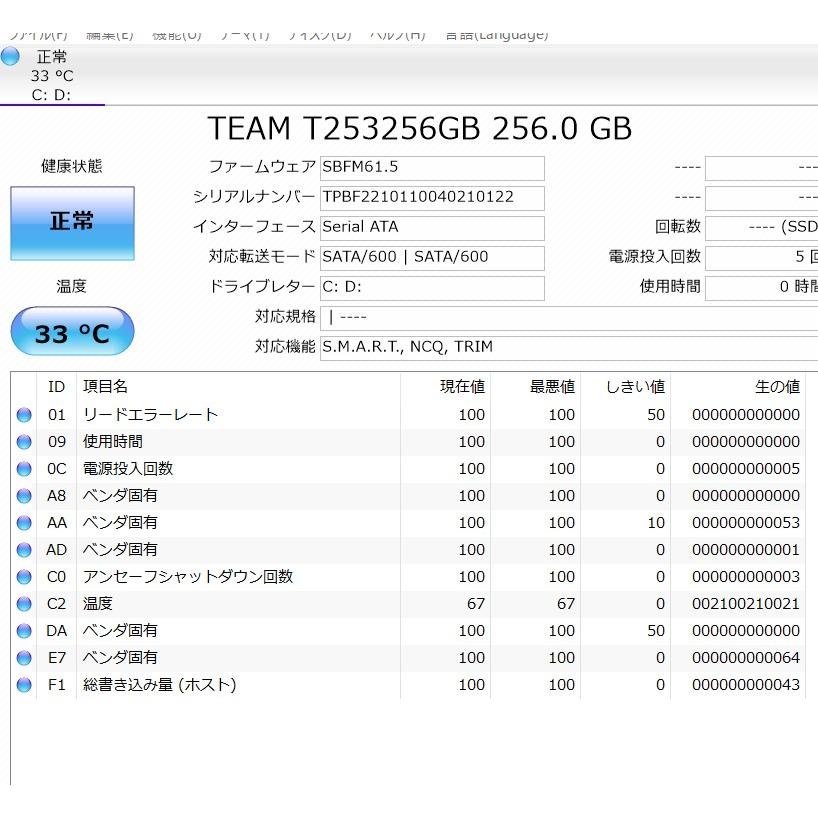Click status orb beside C2 温度 row
The image size is (818, 818).
point(24,604)
